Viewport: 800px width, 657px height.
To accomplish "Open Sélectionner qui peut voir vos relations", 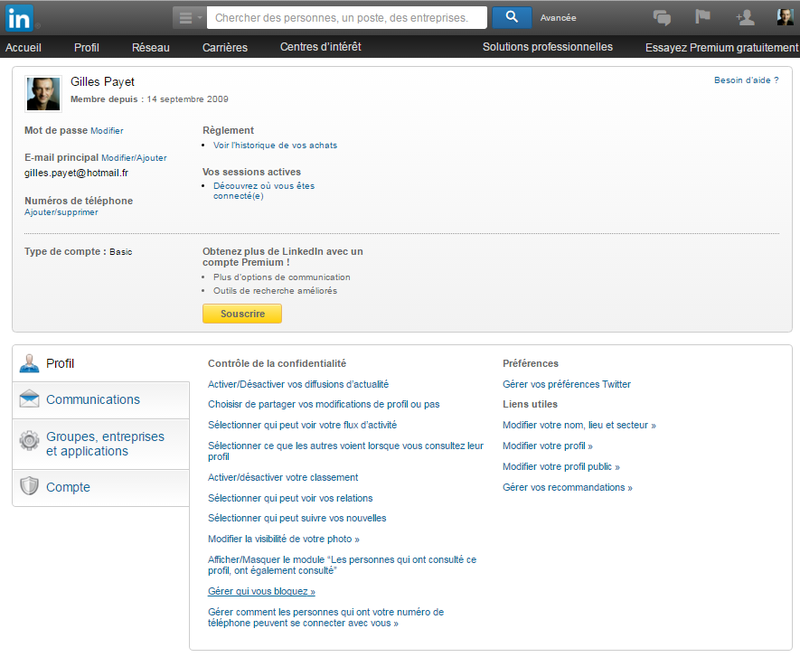I will pyautogui.click(x=290, y=498).
